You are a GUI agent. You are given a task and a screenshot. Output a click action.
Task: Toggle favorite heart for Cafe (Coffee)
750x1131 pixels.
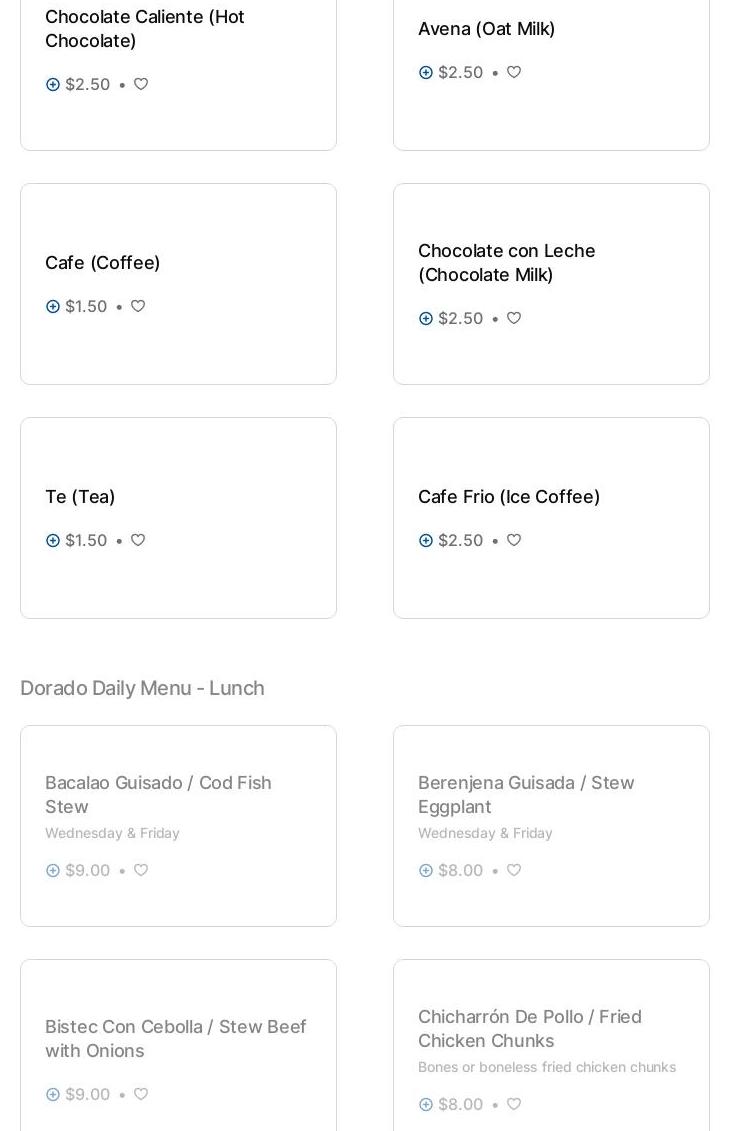click(x=138, y=307)
